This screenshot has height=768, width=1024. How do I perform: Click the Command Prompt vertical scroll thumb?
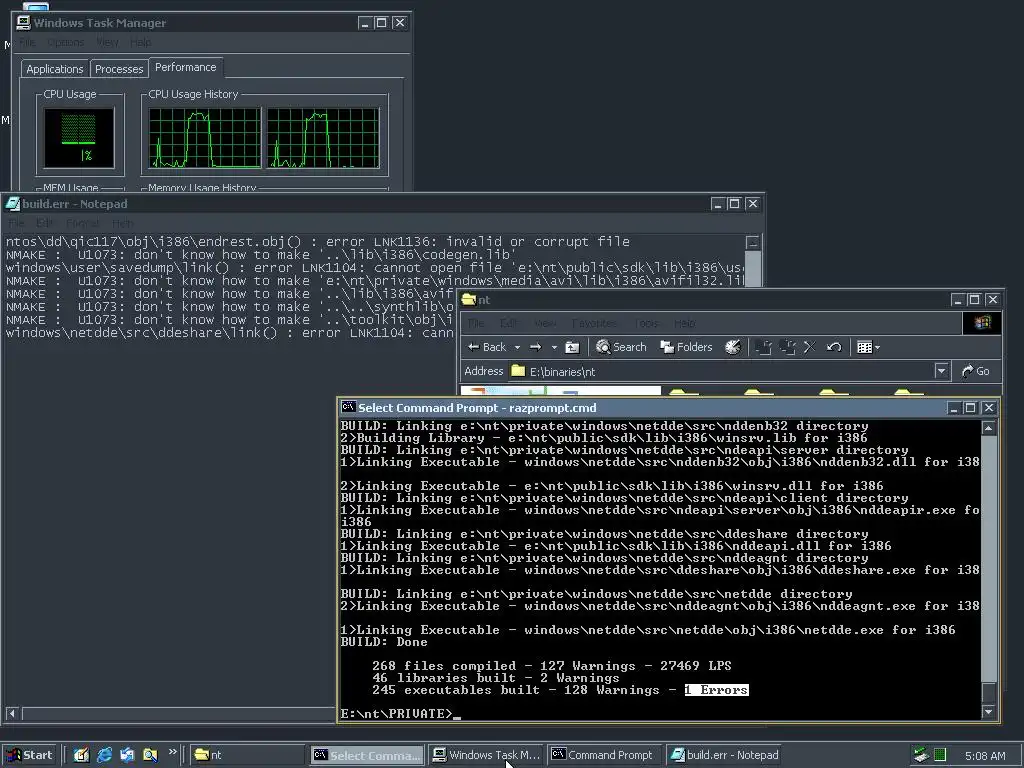[989, 692]
